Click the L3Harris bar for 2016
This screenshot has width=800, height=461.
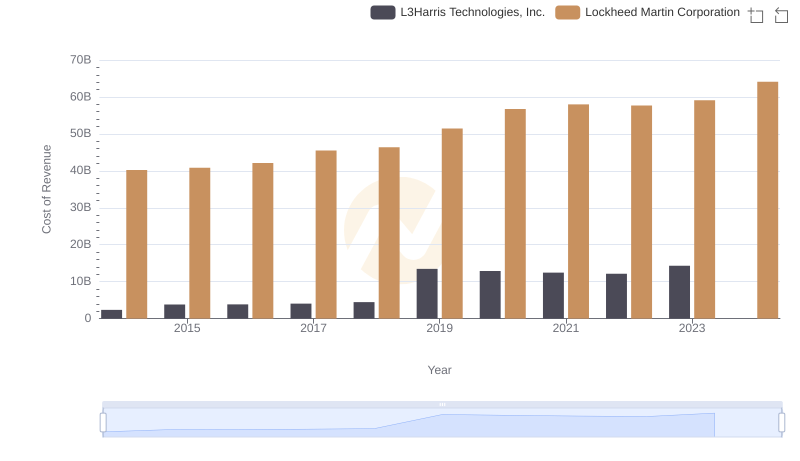pos(238,312)
